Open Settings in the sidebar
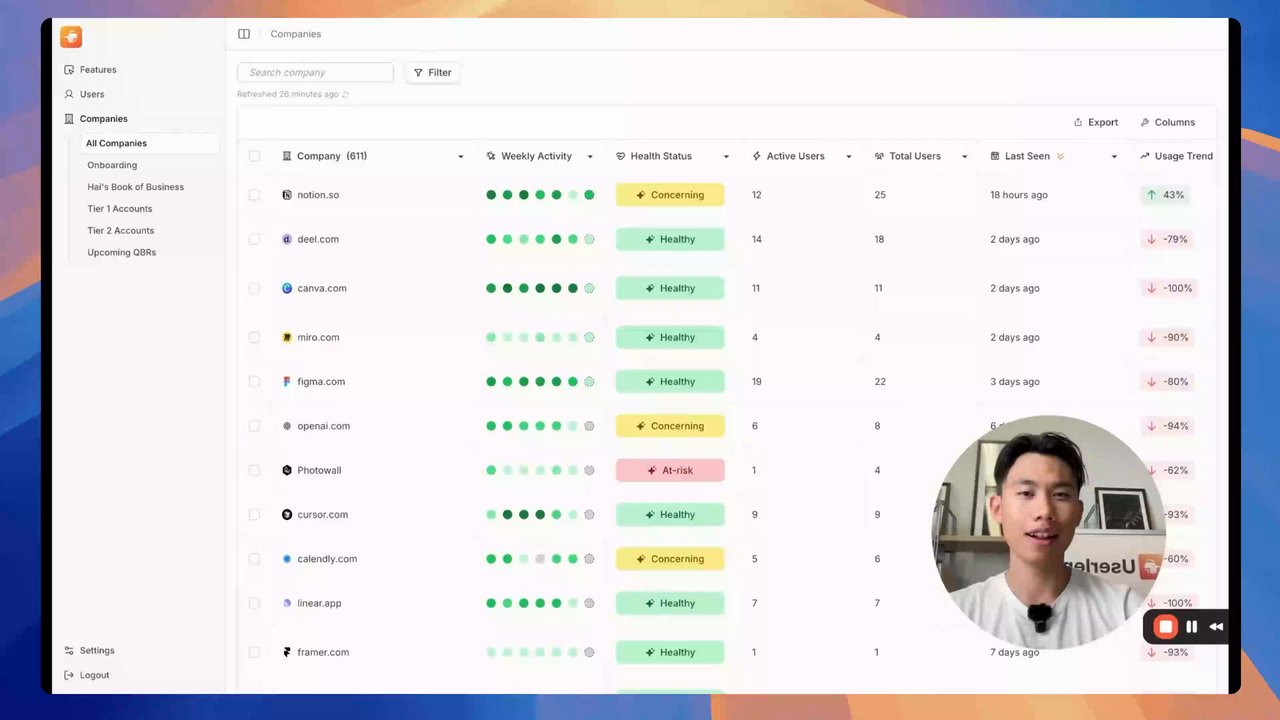The image size is (1280, 720). coord(90,651)
